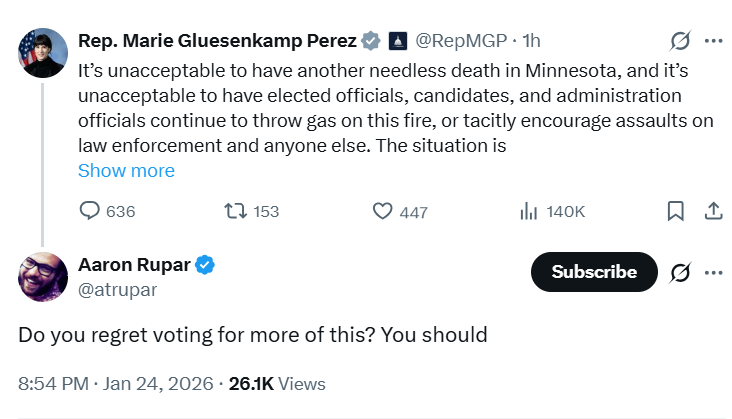Click the government affiliation badge icon
732x419 pixels.
396,41
